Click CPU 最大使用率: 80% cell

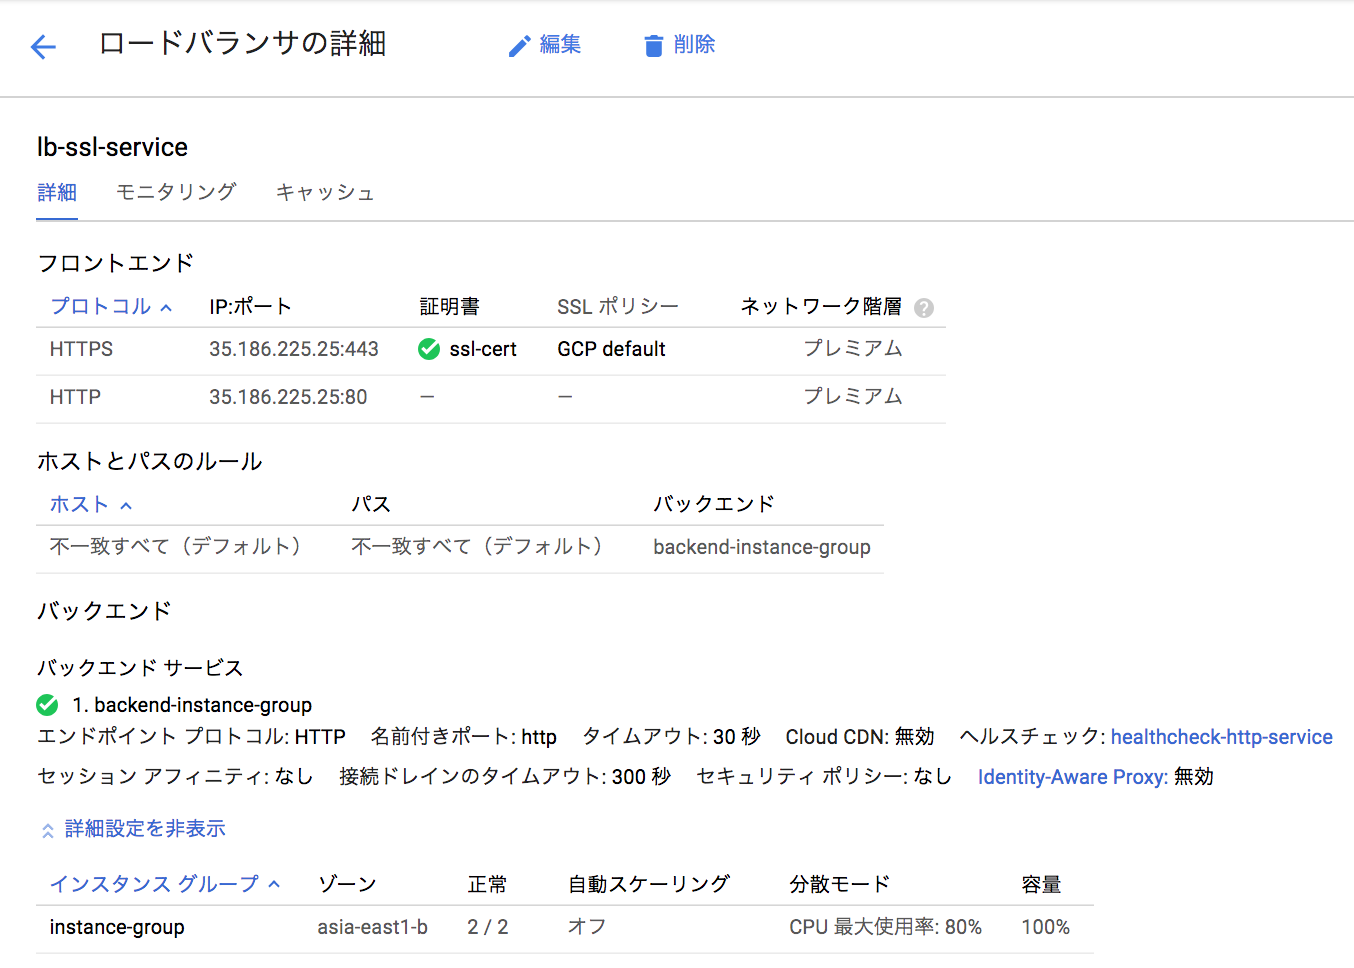pos(885,927)
